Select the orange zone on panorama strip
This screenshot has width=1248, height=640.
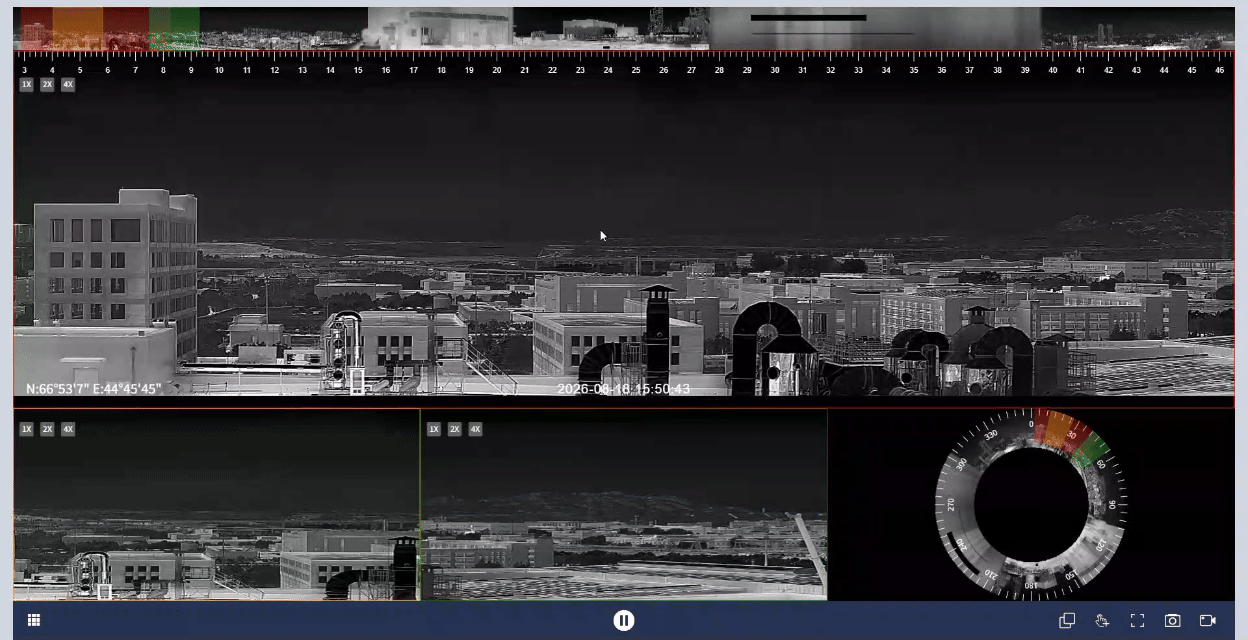[x=77, y=29]
